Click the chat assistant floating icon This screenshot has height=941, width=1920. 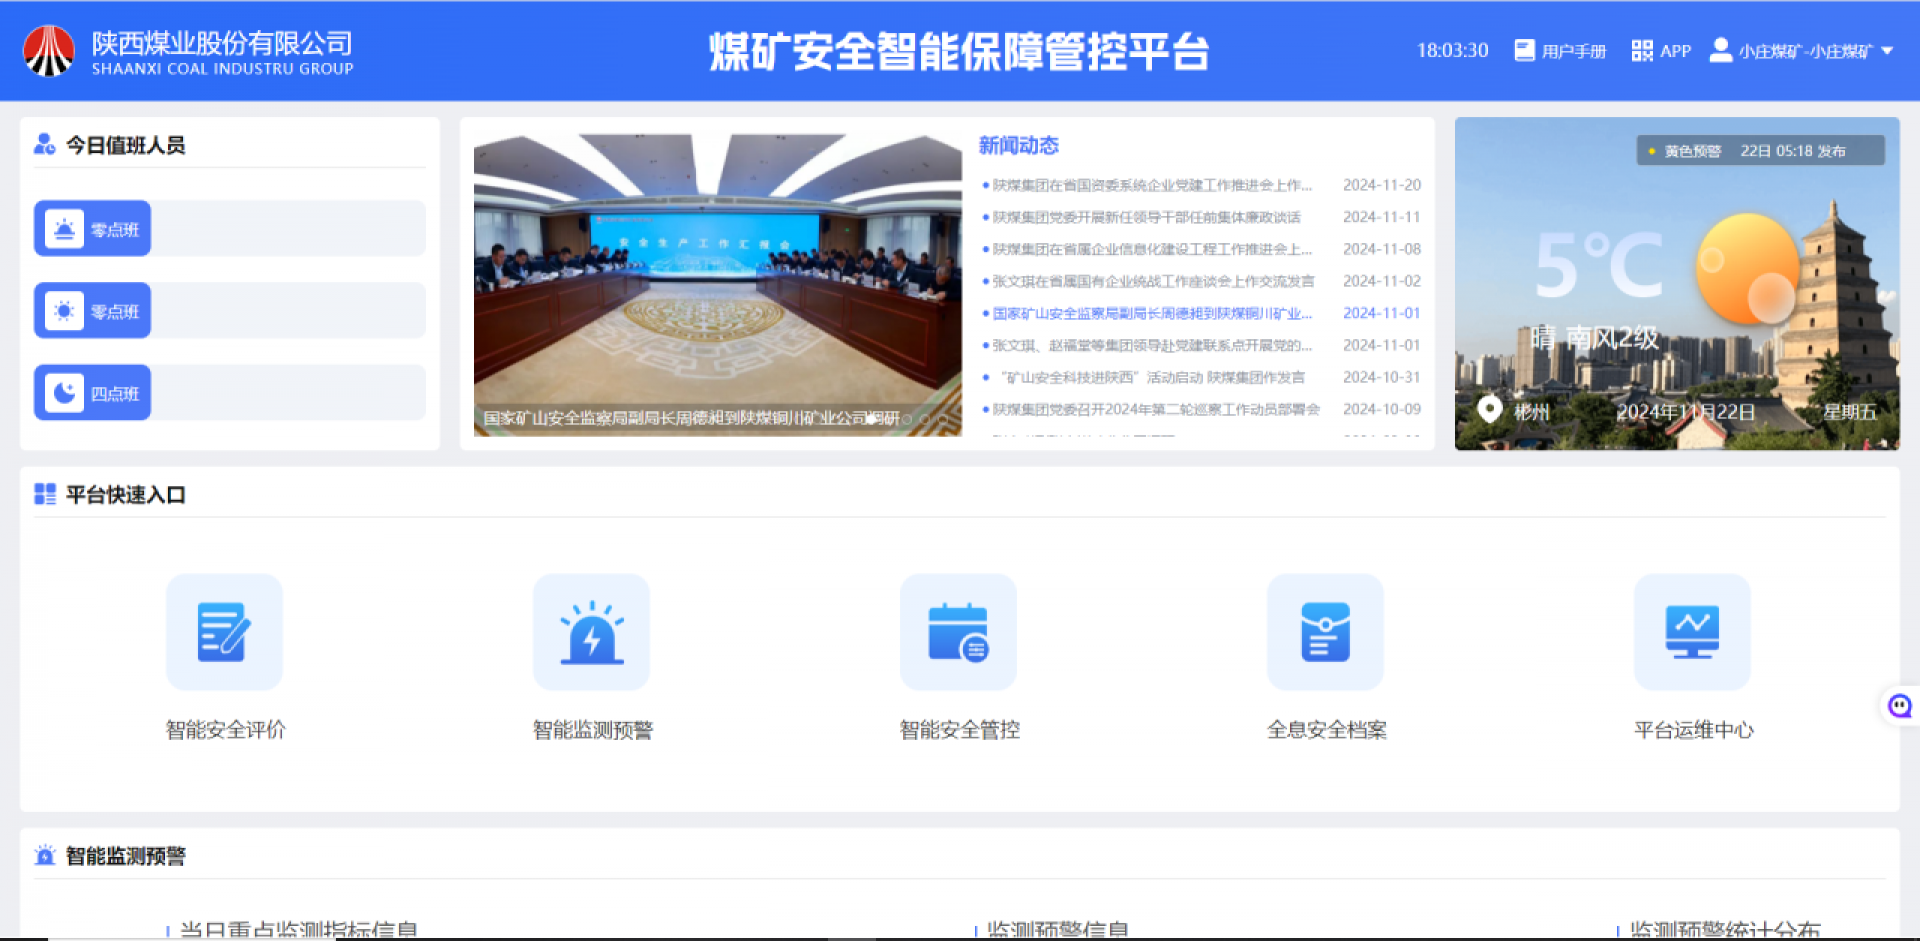pos(1899,707)
